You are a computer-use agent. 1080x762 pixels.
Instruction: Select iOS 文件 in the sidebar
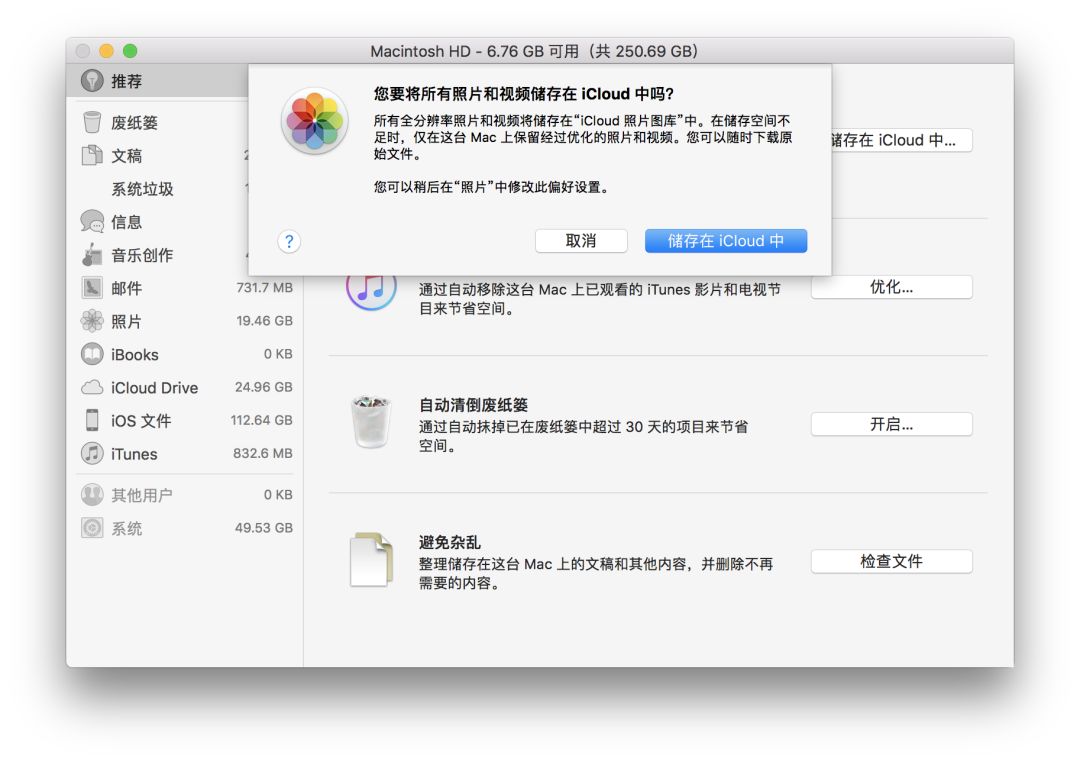tap(141, 421)
